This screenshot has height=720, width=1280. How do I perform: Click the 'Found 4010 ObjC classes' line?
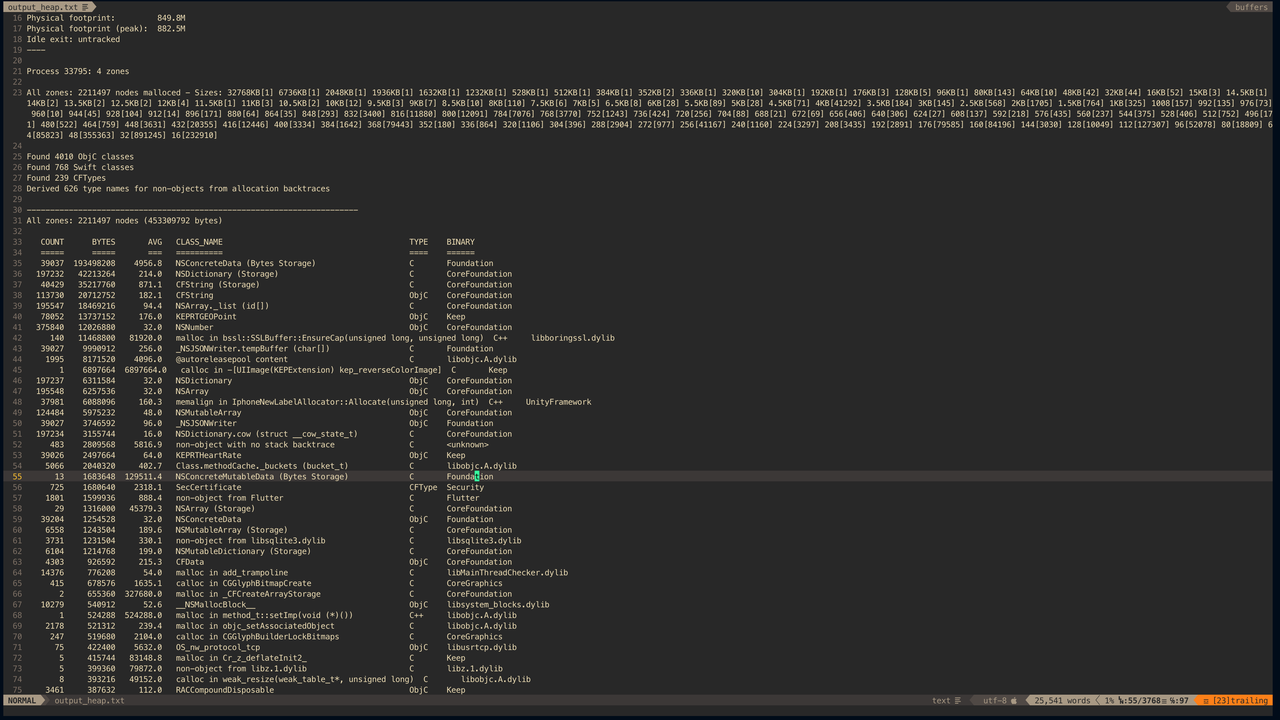[x=80, y=157]
